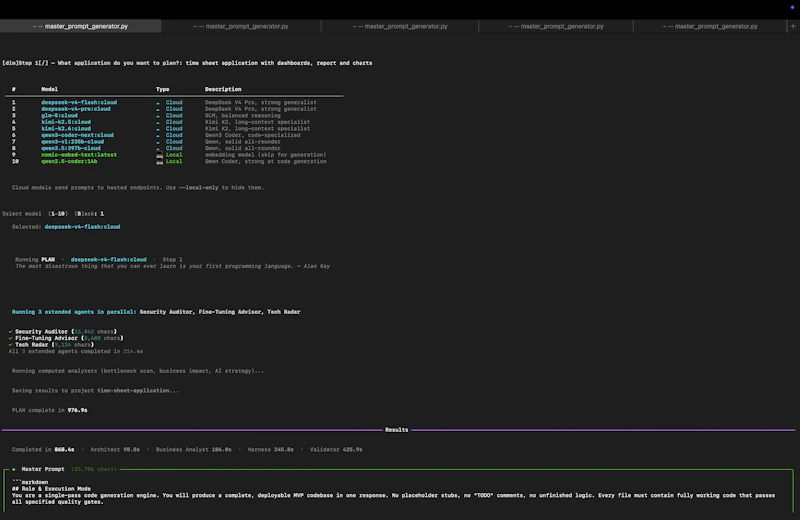Viewport: 800px width, 520px height.
Task: Click the 'Running computed analyzers' line
Action: click(x=138, y=371)
